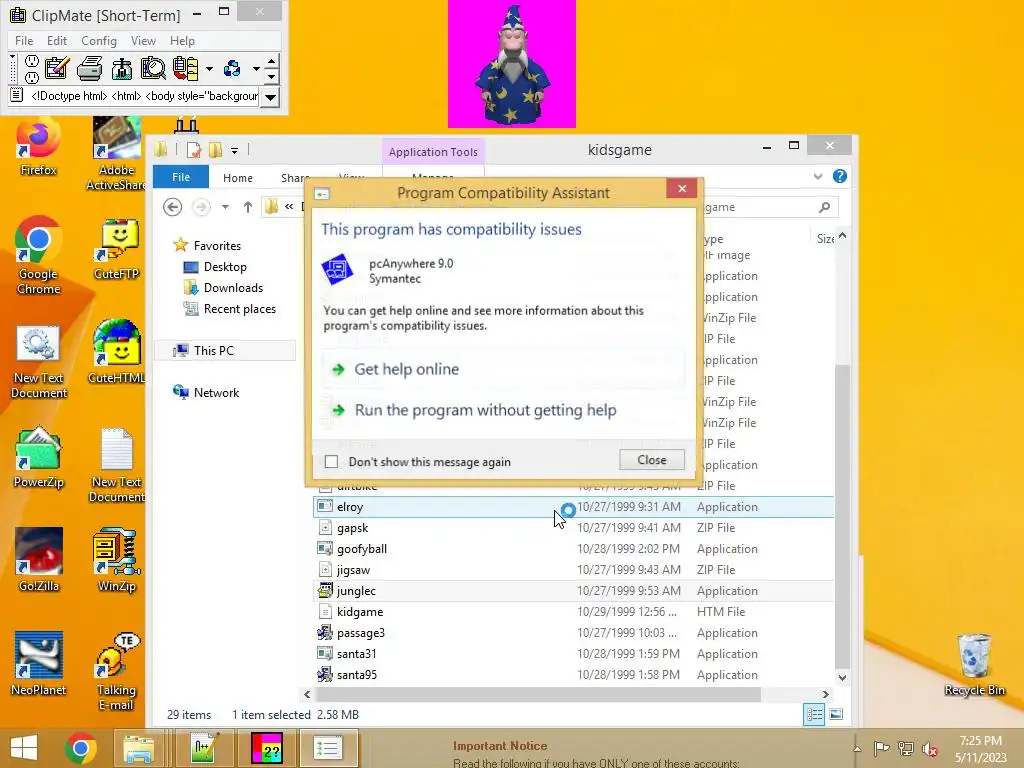
Task: Click Explorer horizontal scrollbar right arrow
Action: coord(825,694)
